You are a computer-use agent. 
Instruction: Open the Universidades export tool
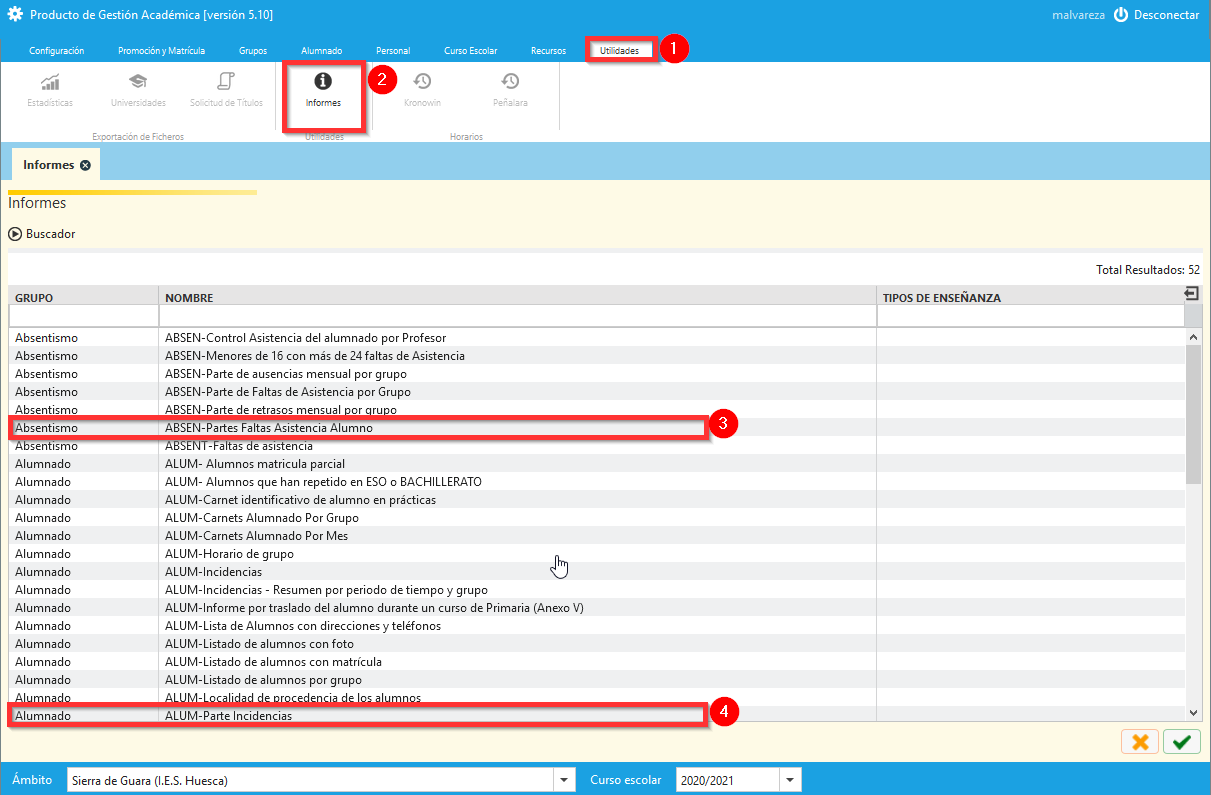(138, 90)
